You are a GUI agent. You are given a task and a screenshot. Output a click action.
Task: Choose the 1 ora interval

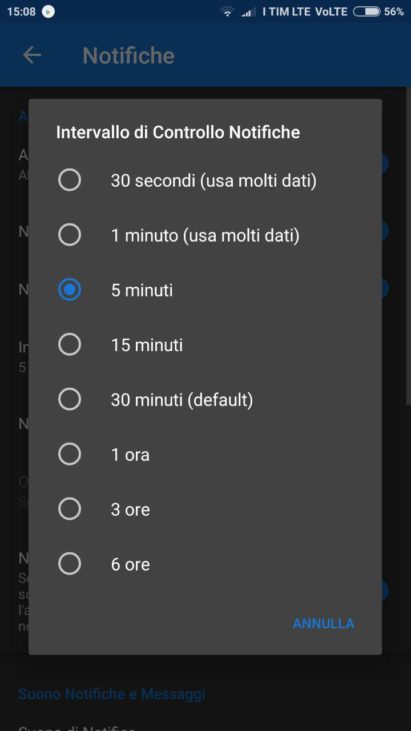coord(205,455)
